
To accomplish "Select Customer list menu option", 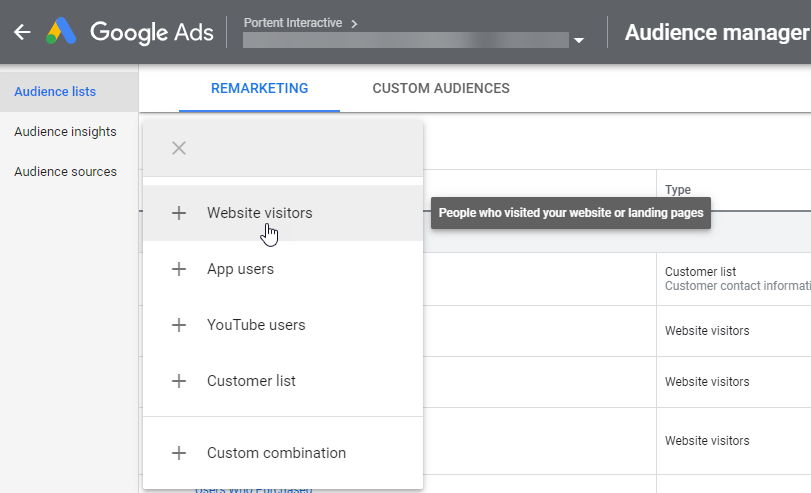I will [x=283, y=381].
